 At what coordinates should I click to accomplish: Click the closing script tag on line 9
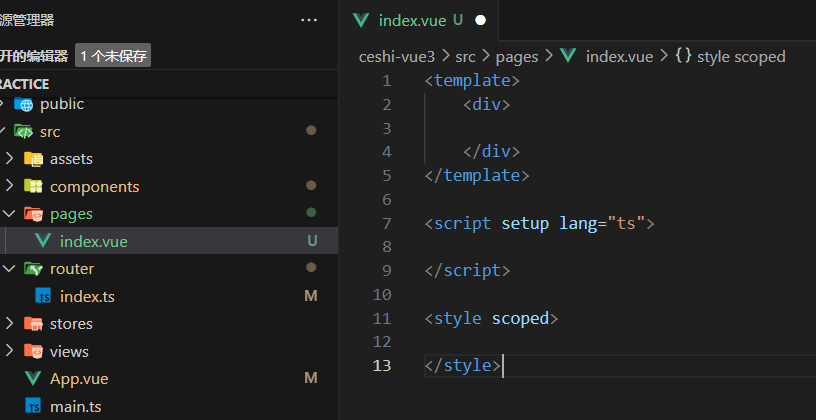point(467,271)
